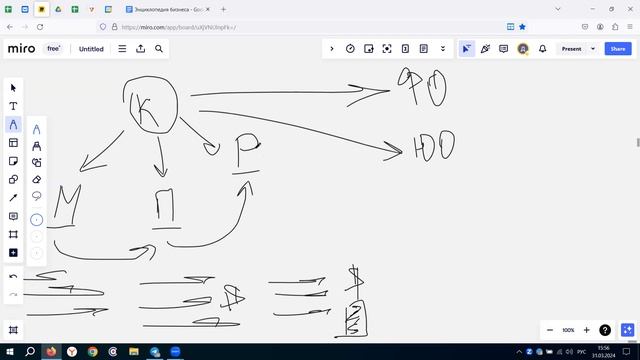
Task: Undo the last action
Action: pos(13,277)
